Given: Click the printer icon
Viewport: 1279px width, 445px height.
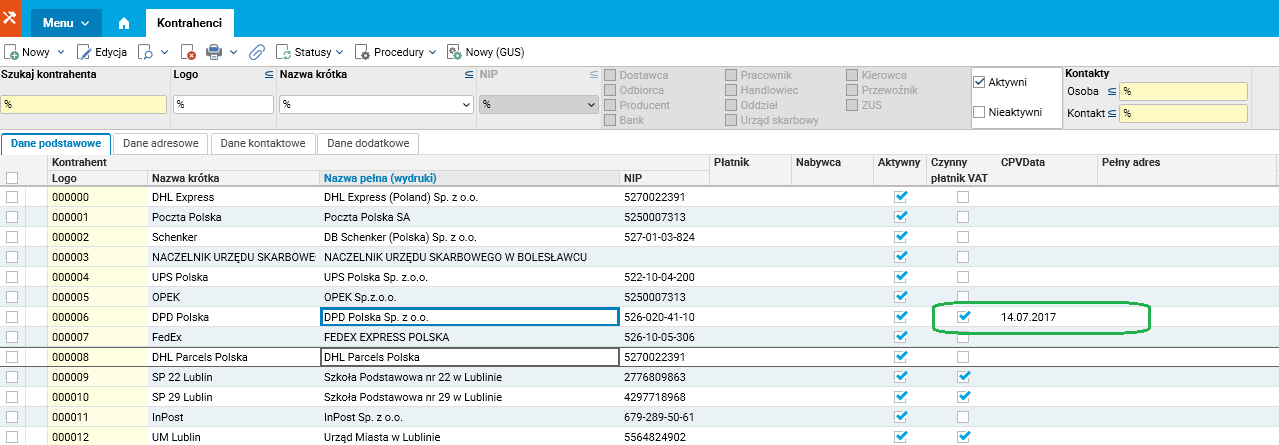Looking at the screenshot, I should 214,52.
